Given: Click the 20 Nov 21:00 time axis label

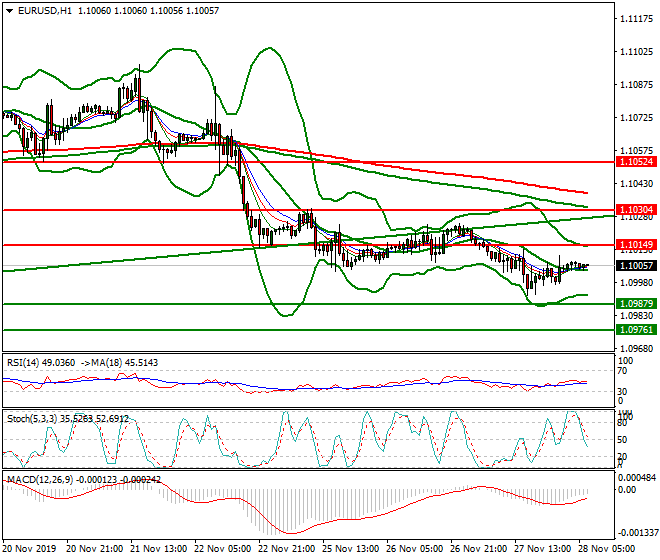Looking at the screenshot, I should click(x=95, y=549).
